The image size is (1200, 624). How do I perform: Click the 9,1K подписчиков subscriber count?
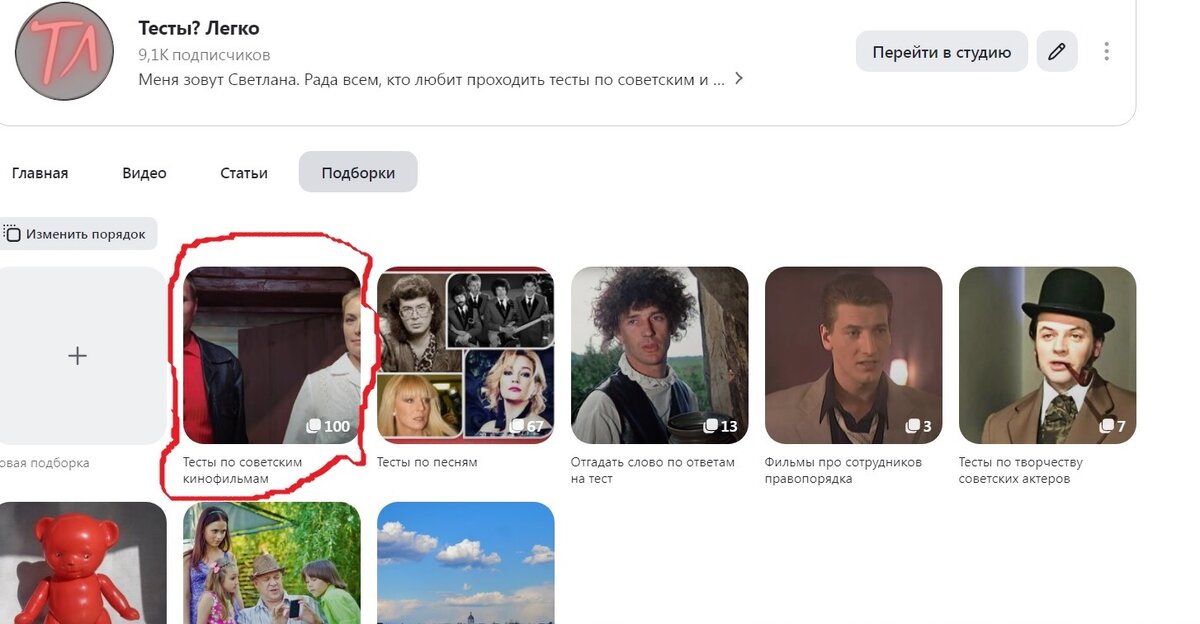[204, 55]
